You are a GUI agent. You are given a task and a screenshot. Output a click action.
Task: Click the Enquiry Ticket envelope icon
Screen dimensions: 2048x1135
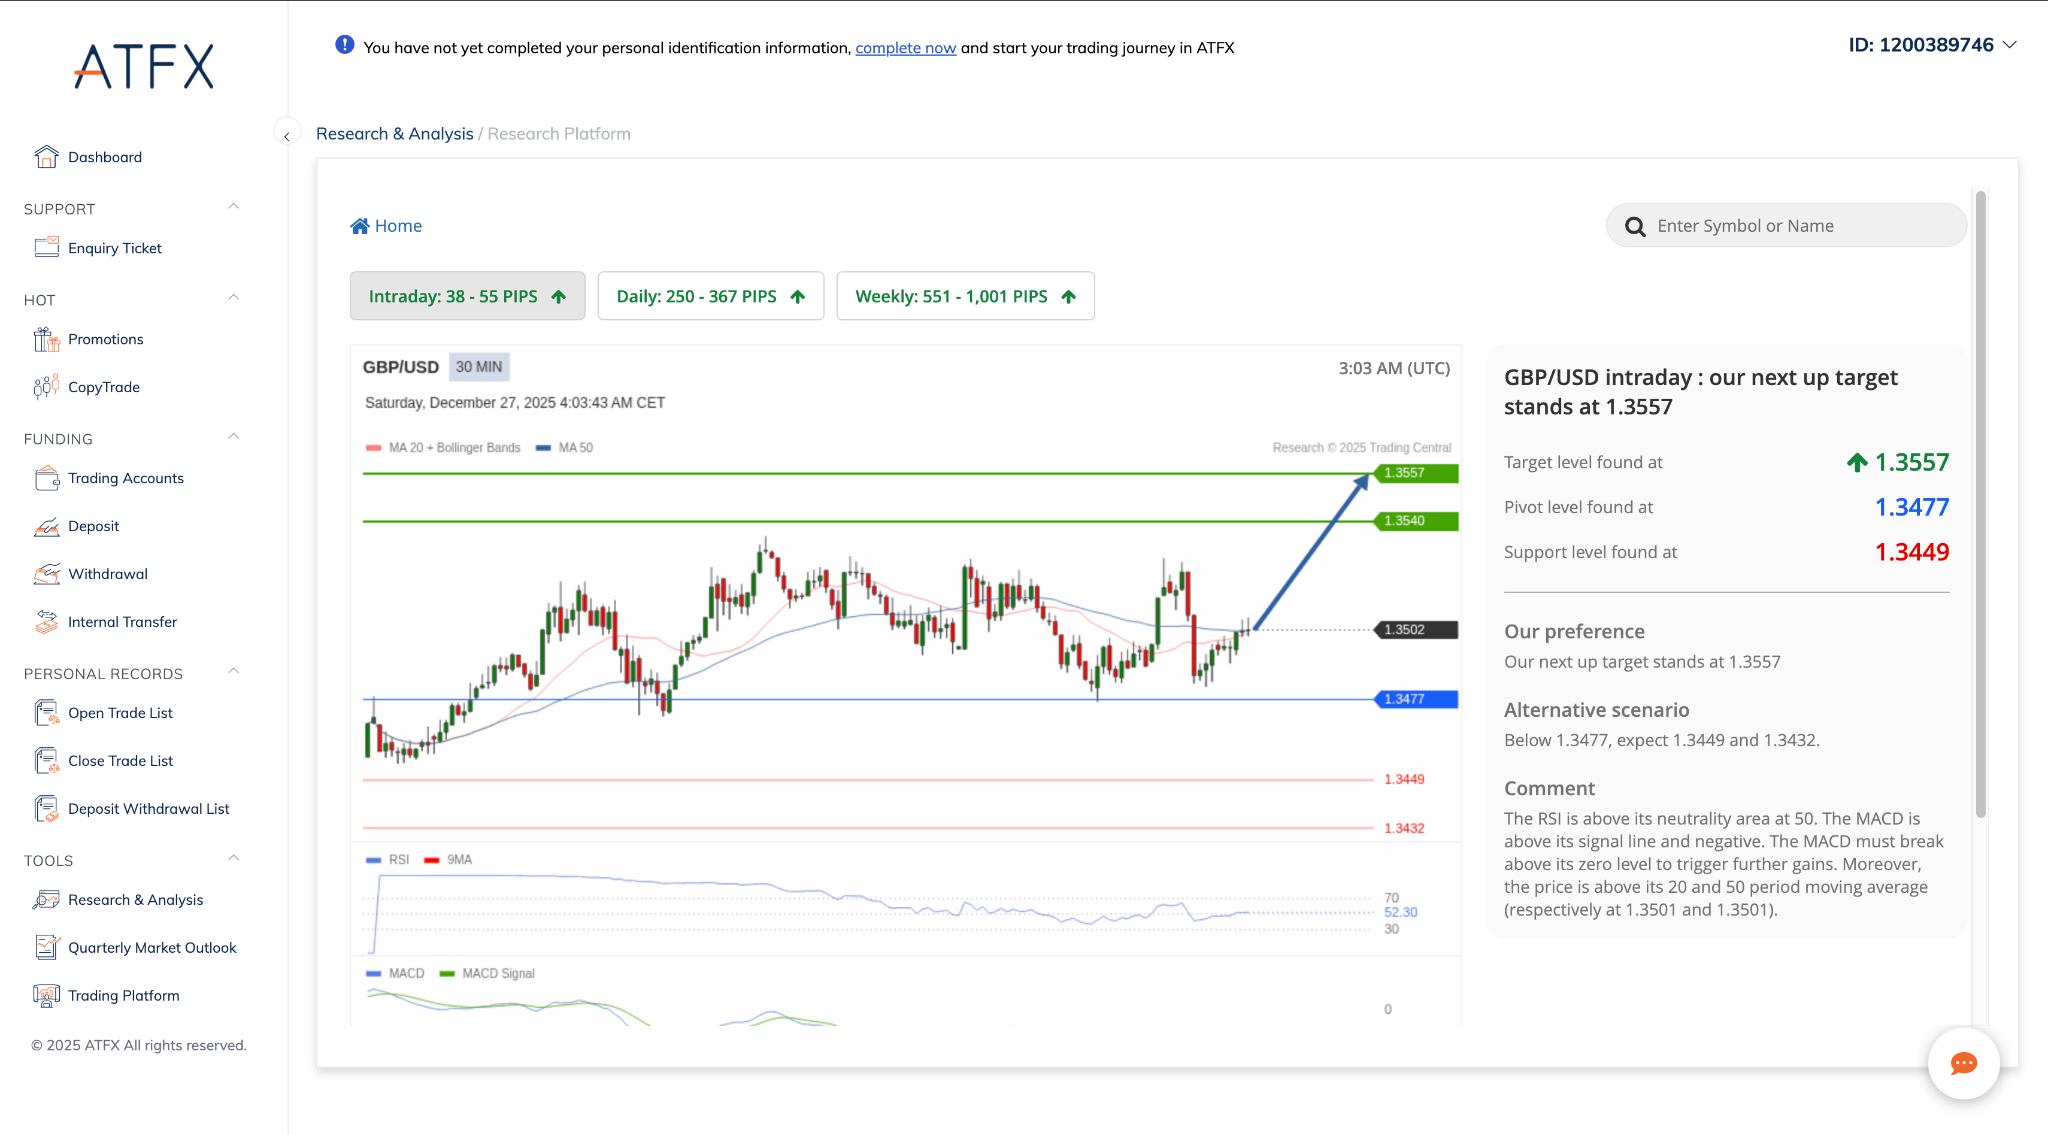click(46, 248)
